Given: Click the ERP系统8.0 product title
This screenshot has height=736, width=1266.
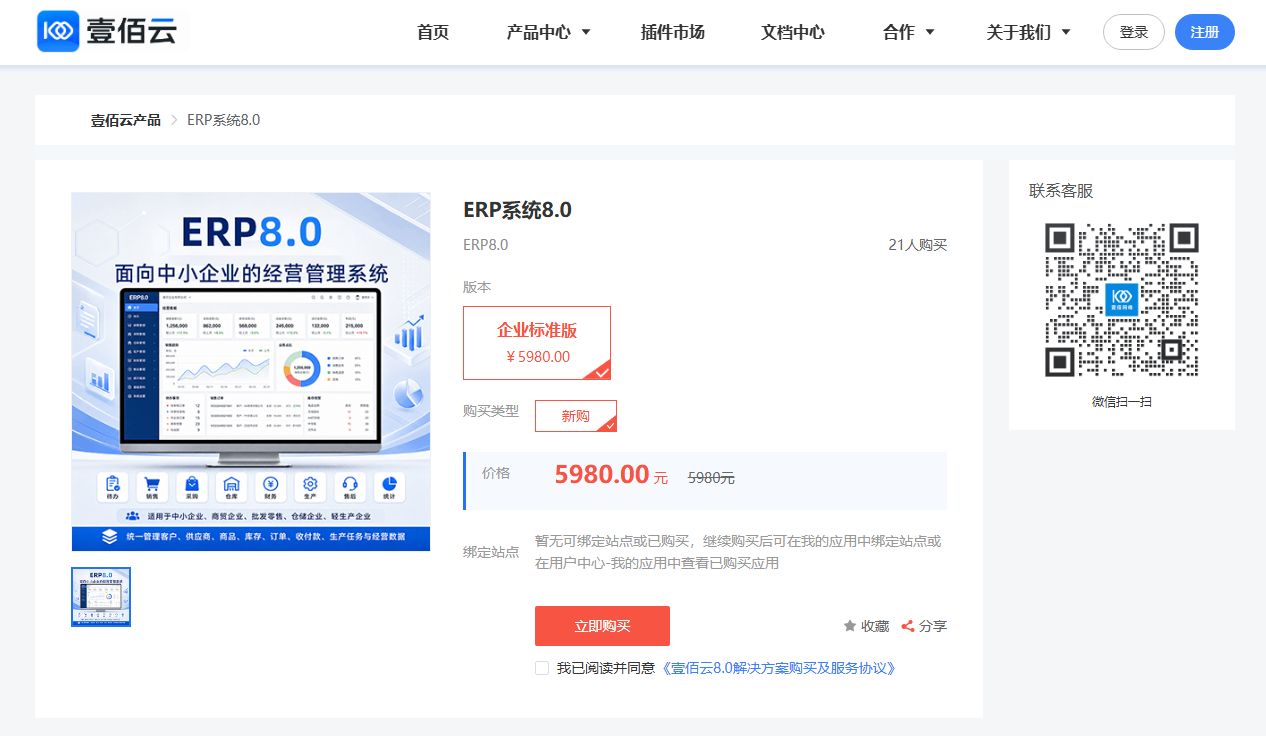Looking at the screenshot, I should tap(518, 210).
